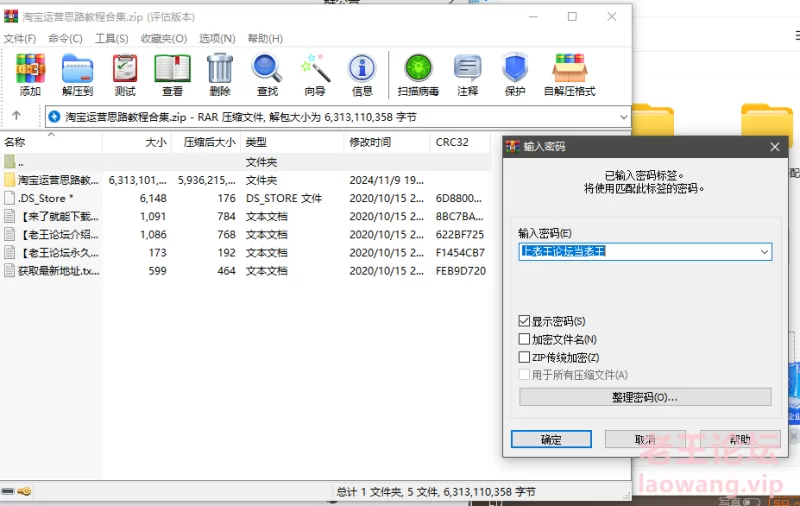Click the 保护 (Protect) shield icon
Screen dimensions: 800x506
[x=515, y=69]
